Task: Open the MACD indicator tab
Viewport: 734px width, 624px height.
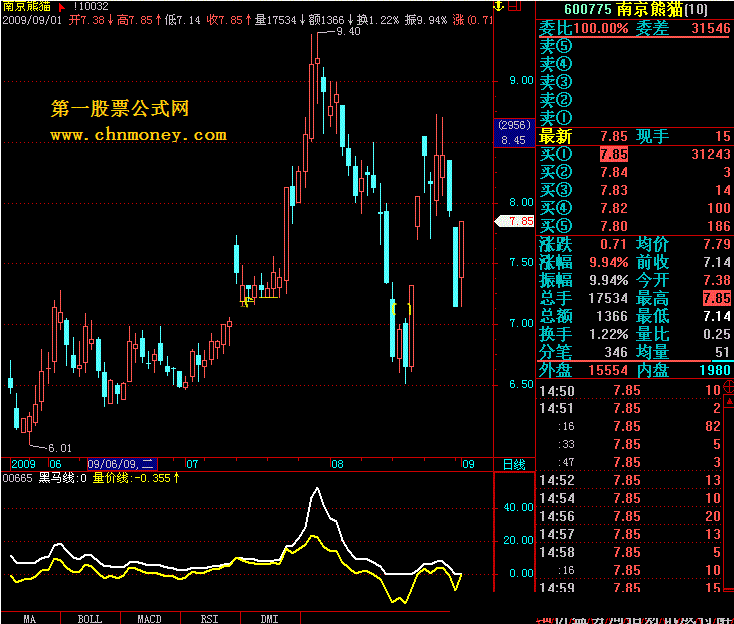Action: 150,618
